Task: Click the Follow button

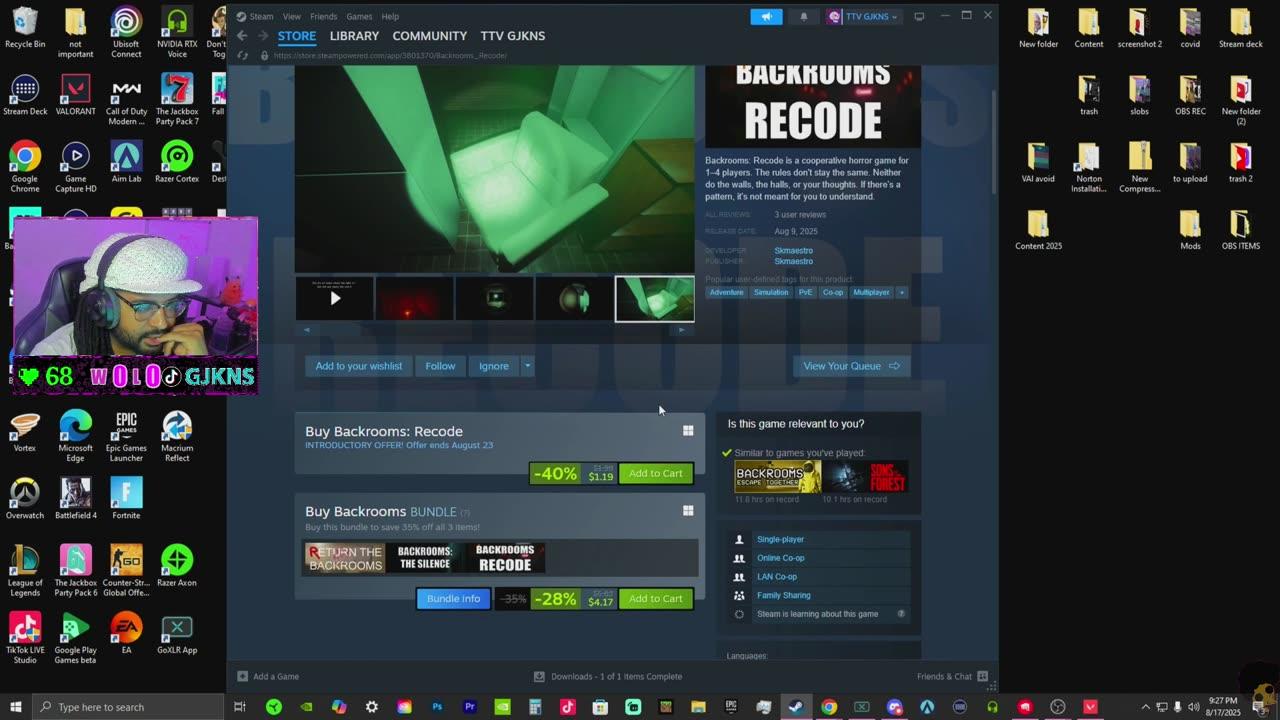Action: click(x=440, y=366)
